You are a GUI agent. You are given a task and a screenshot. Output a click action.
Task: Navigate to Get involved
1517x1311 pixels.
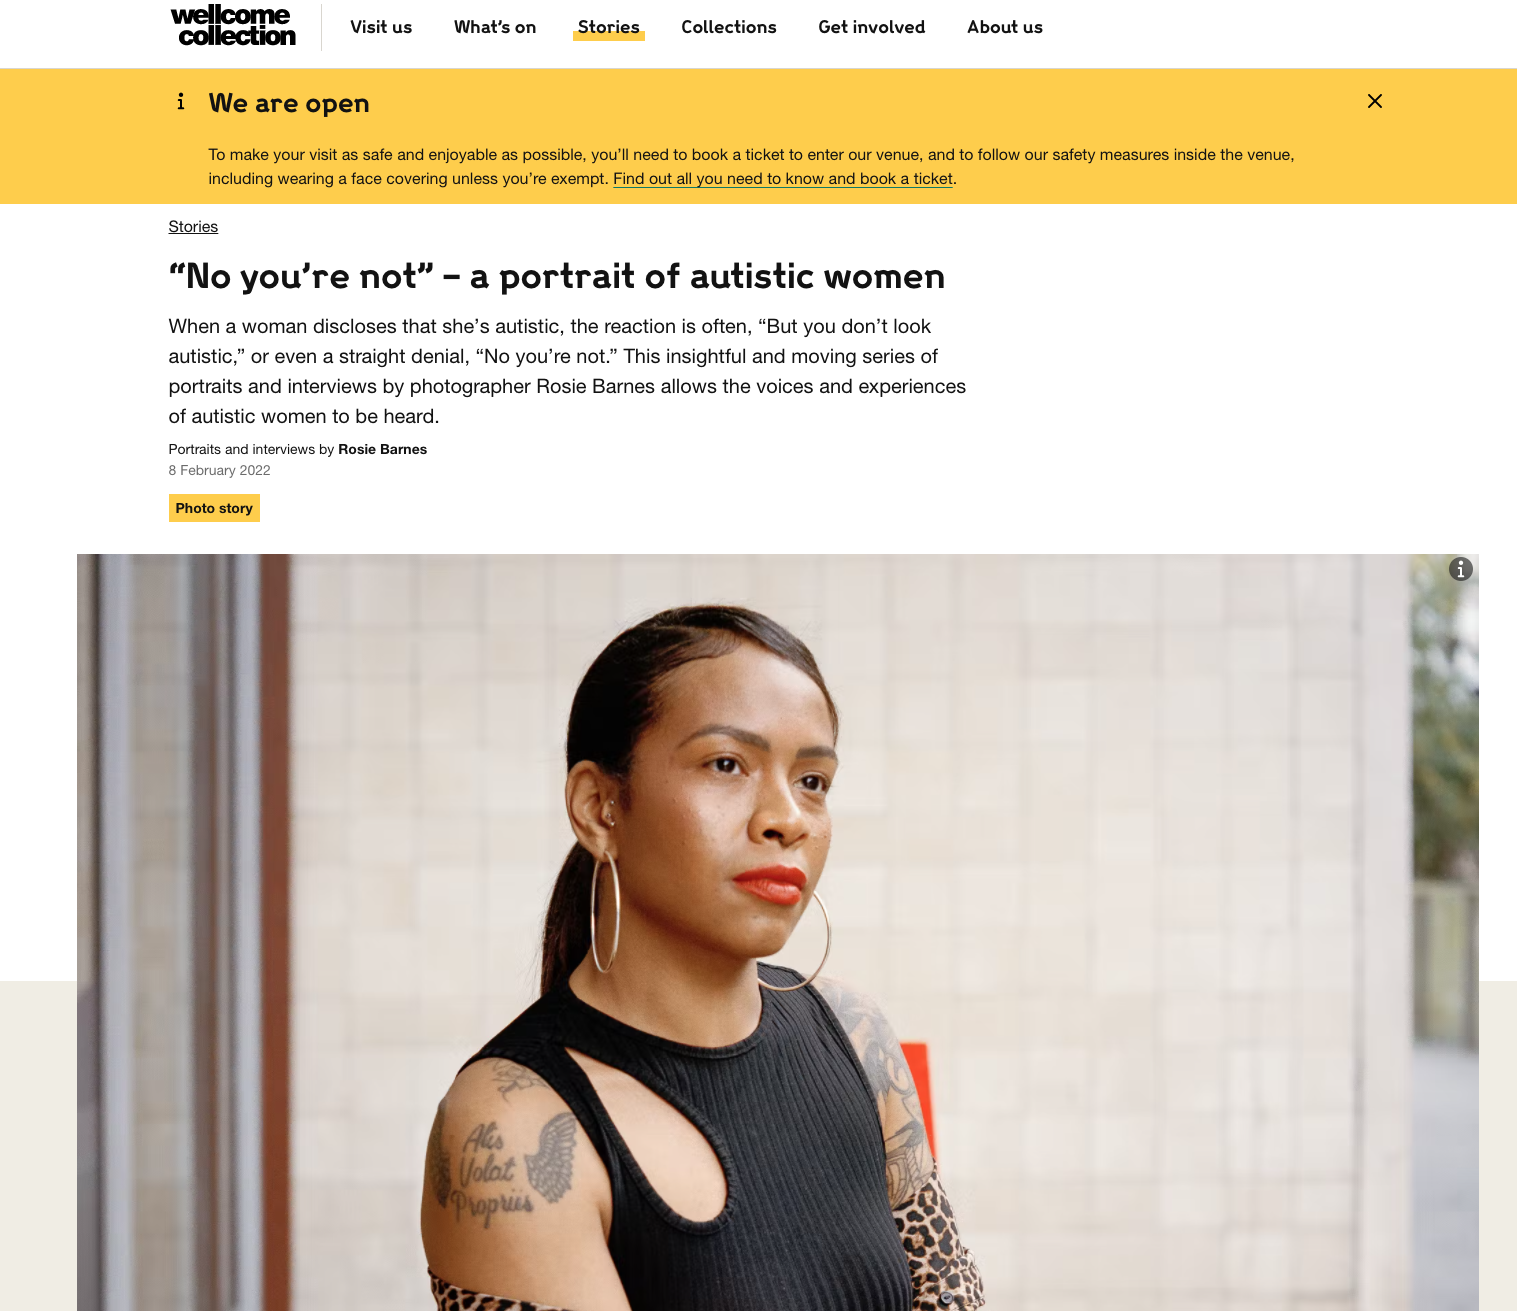pyautogui.click(x=872, y=27)
